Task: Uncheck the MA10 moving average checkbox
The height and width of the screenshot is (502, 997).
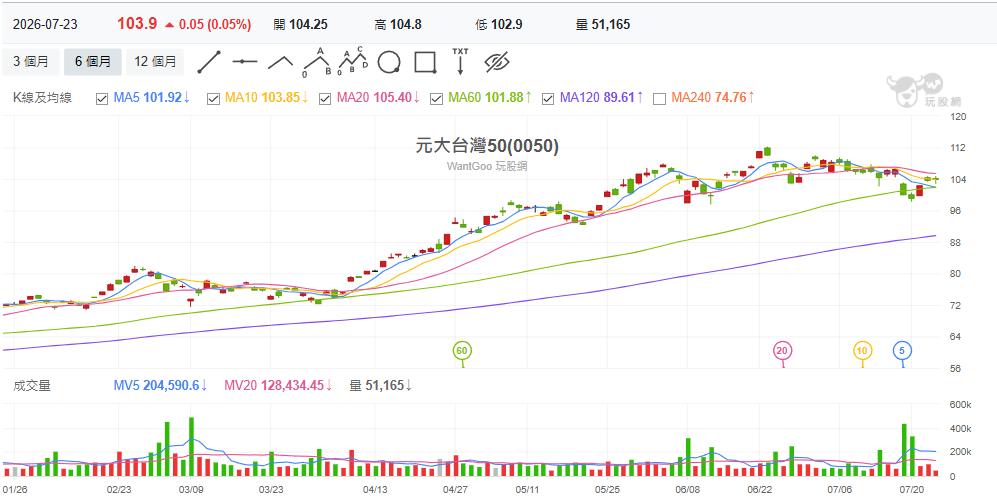Action: pyautogui.click(x=213, y=98)
